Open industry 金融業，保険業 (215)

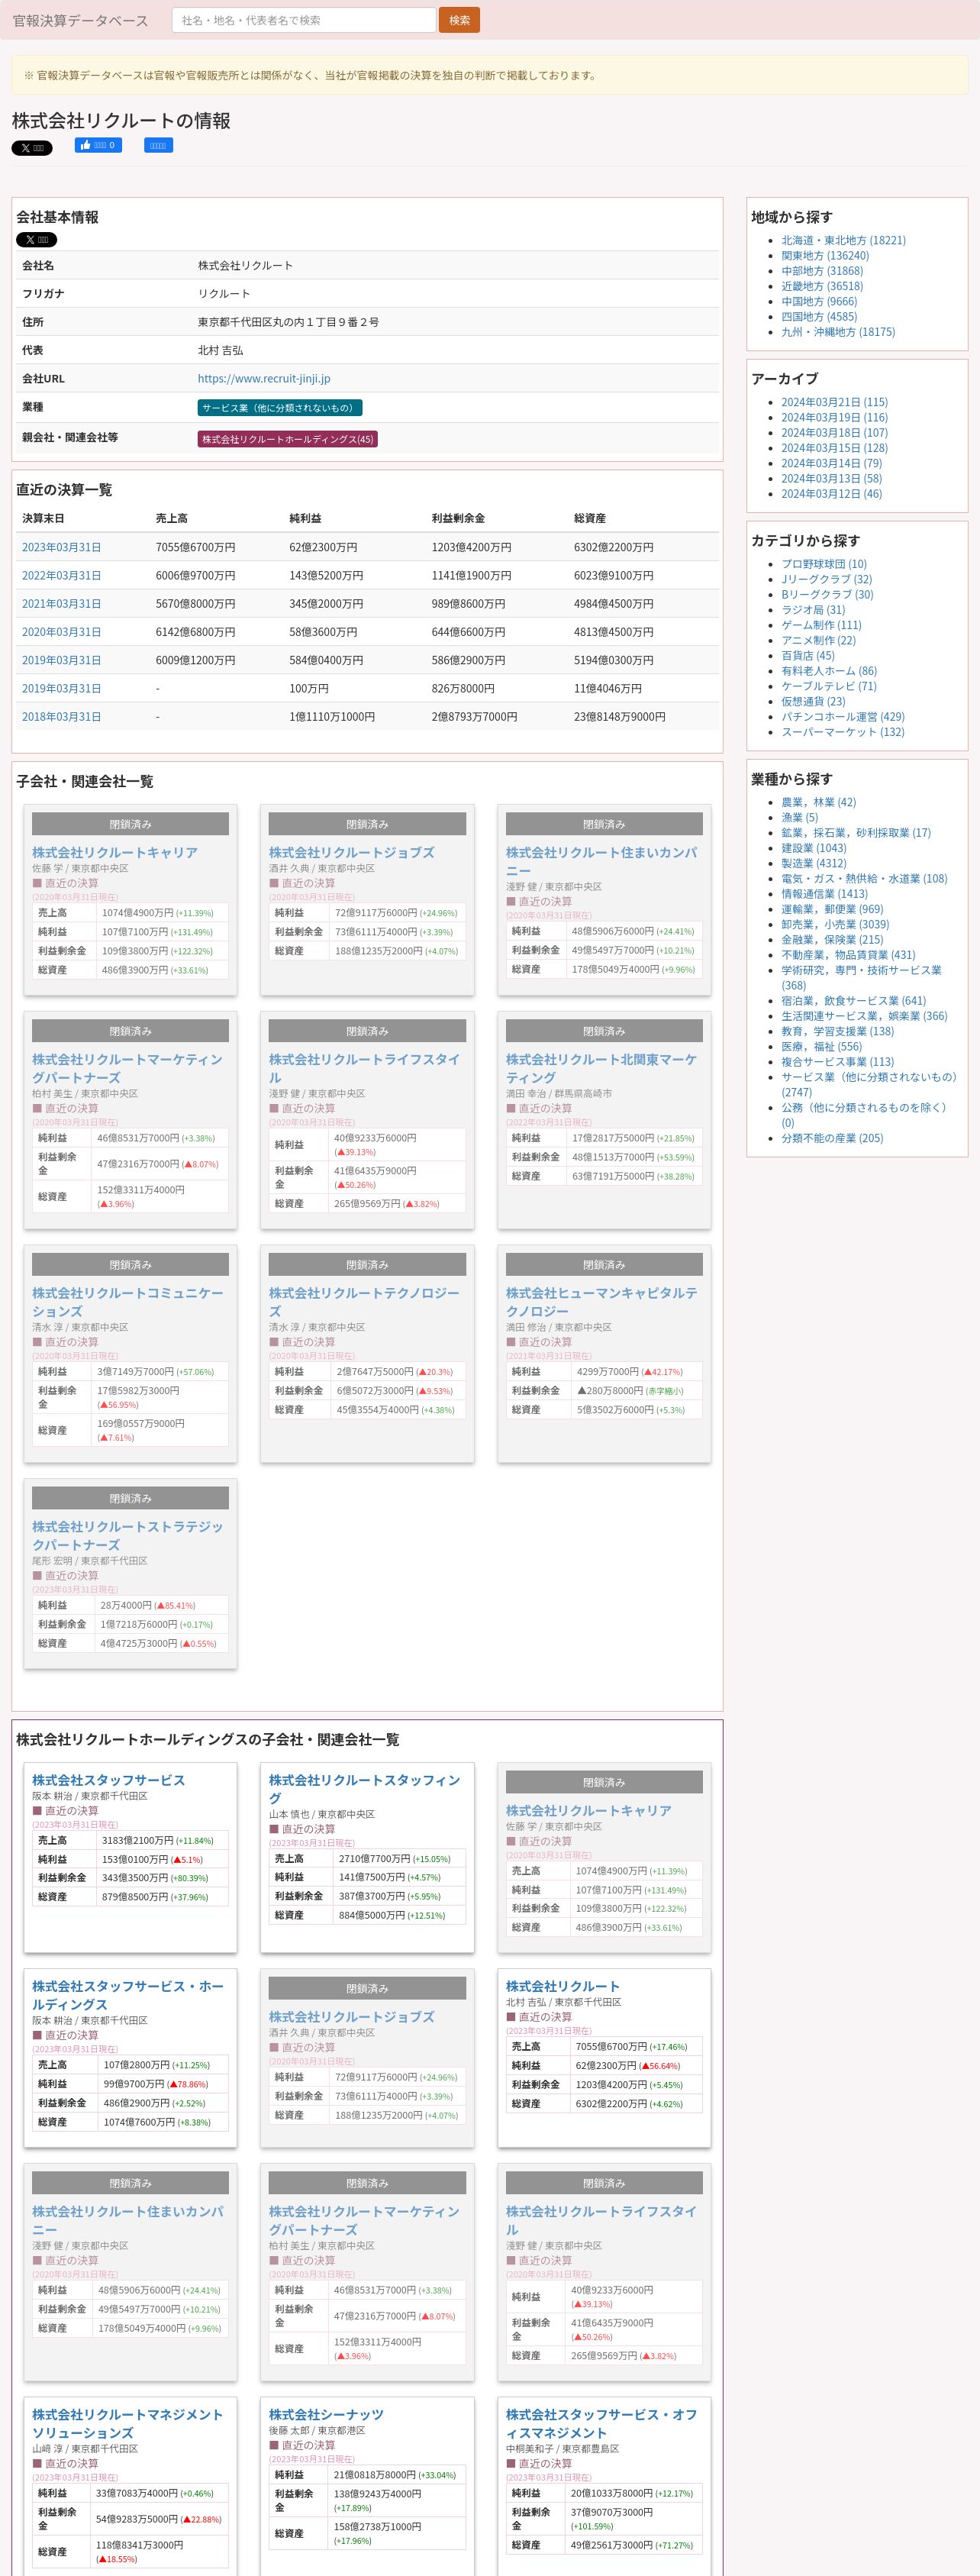point(832,940)
